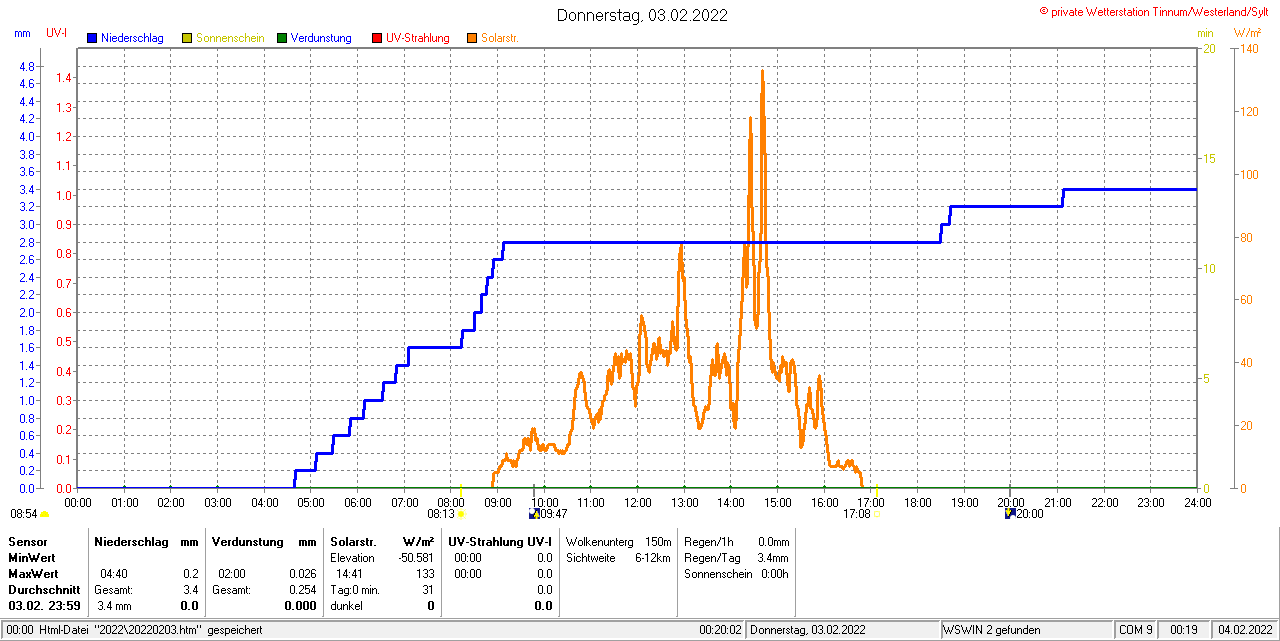Click the 08:54 time label at bottom left
The height and width of the screenshot is (641, 1280).
coord(24,514)
